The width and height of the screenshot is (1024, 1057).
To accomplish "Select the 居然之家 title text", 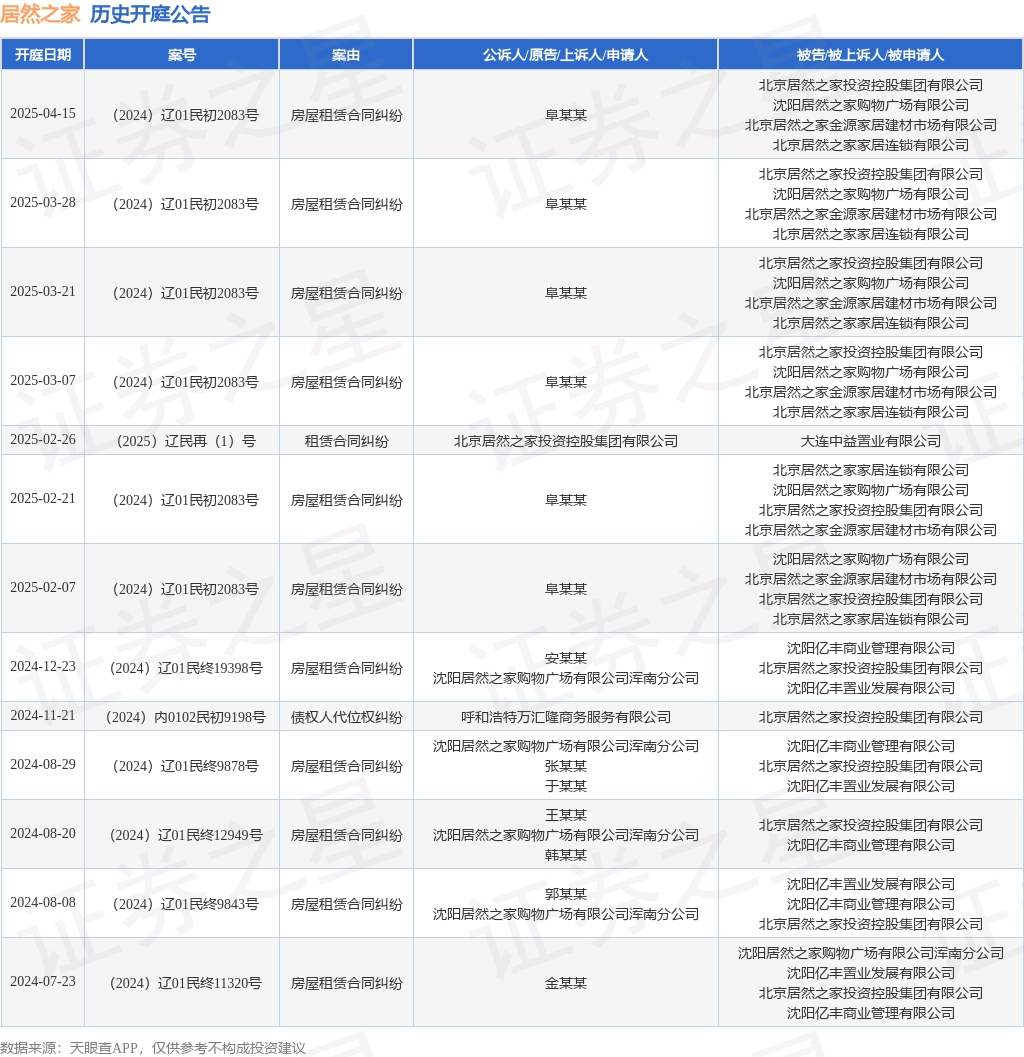I will point(40,14).
